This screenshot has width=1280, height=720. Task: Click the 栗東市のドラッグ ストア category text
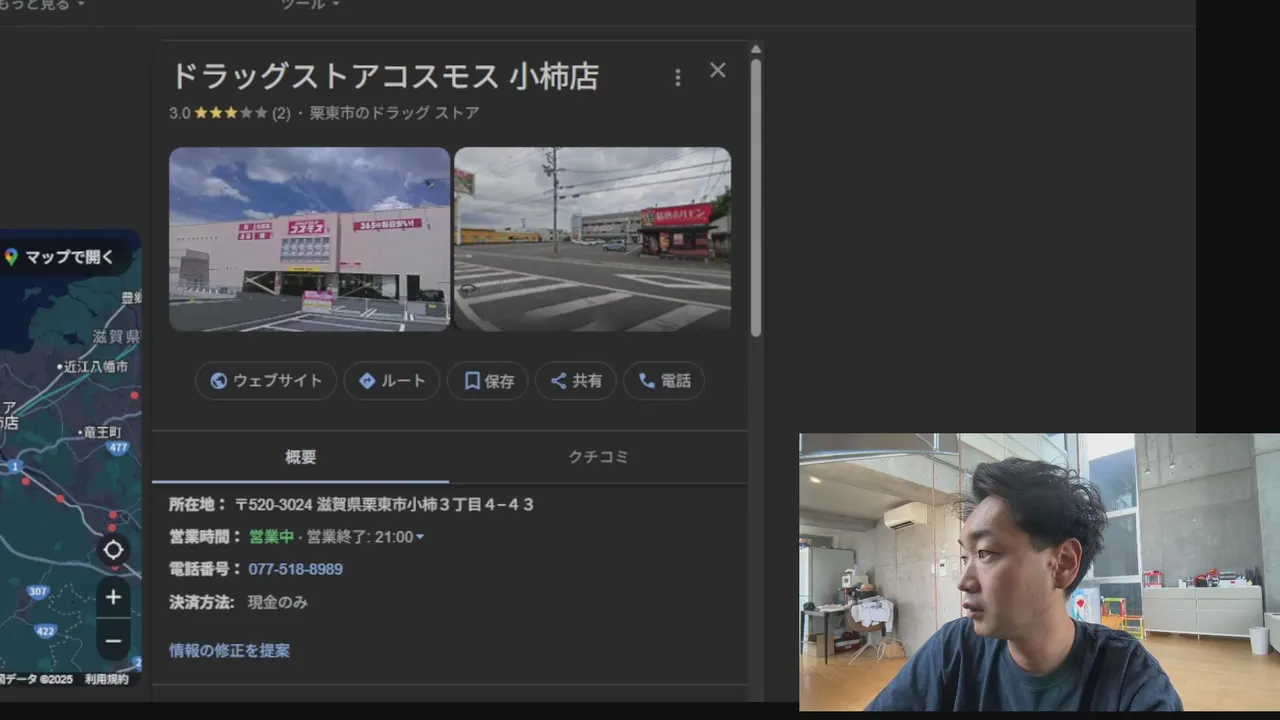(x=394, y=113)
